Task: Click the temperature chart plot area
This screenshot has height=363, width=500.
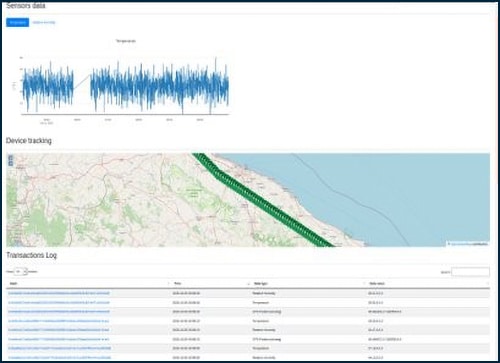Action: point(126,86)
